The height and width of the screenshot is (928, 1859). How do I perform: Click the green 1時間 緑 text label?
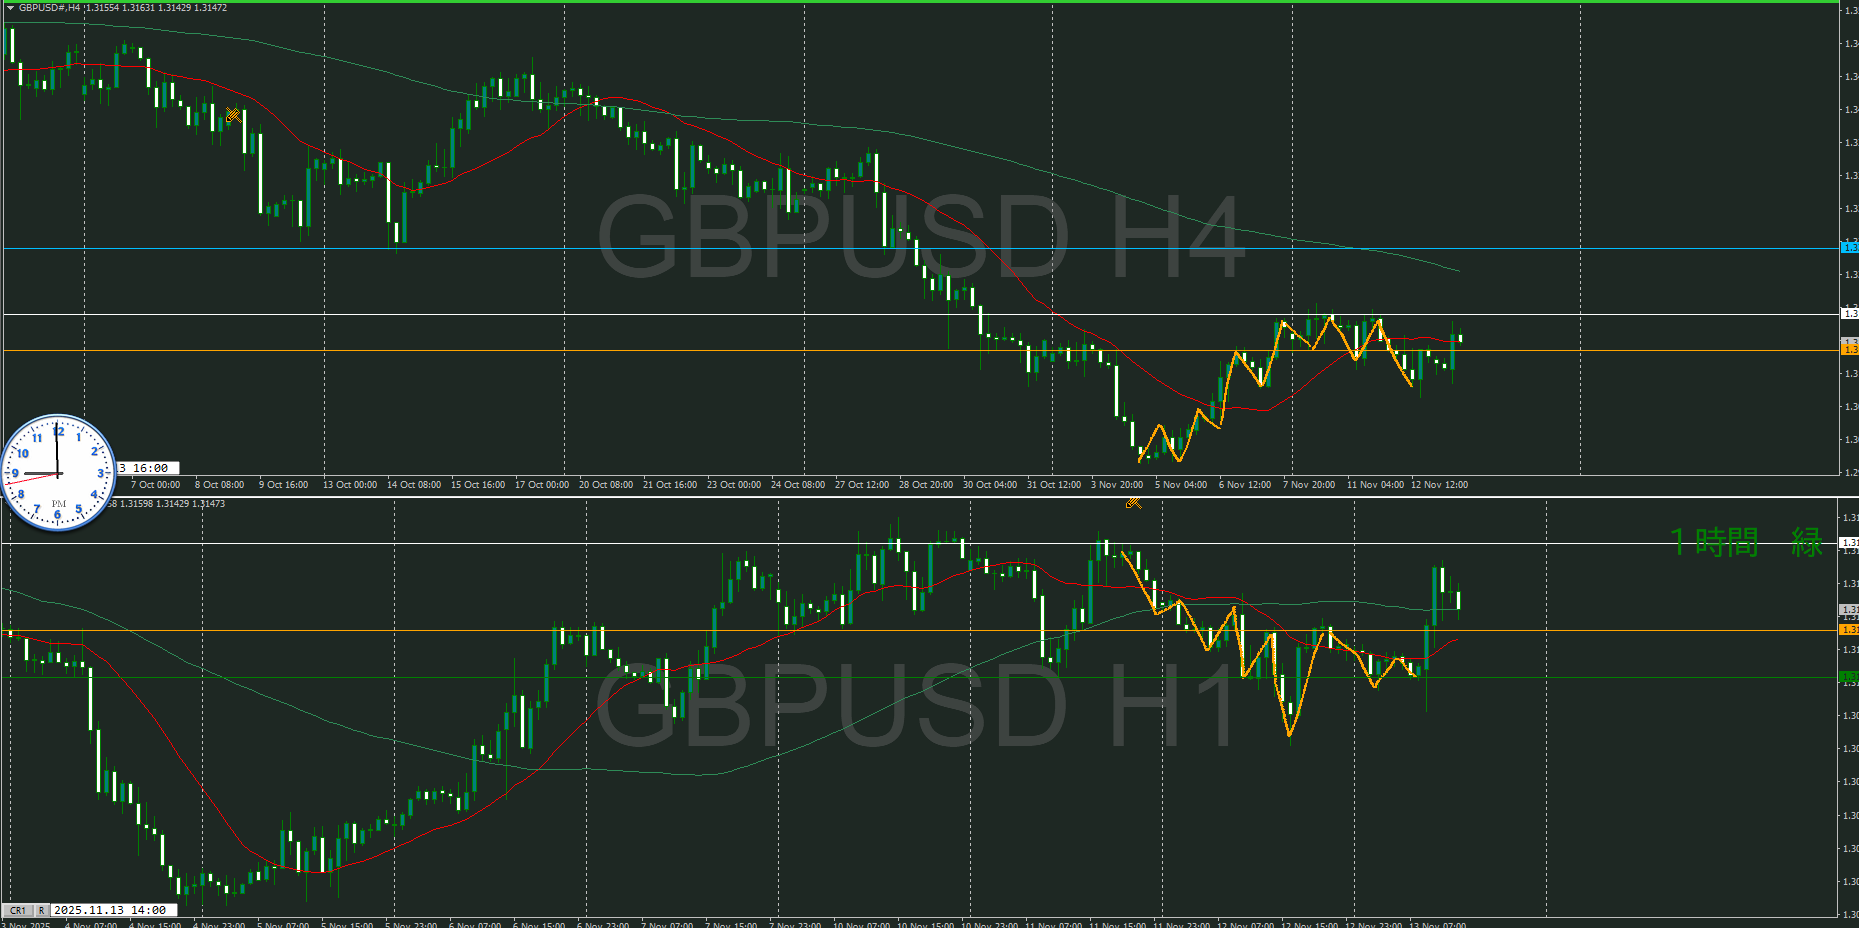1746,542
